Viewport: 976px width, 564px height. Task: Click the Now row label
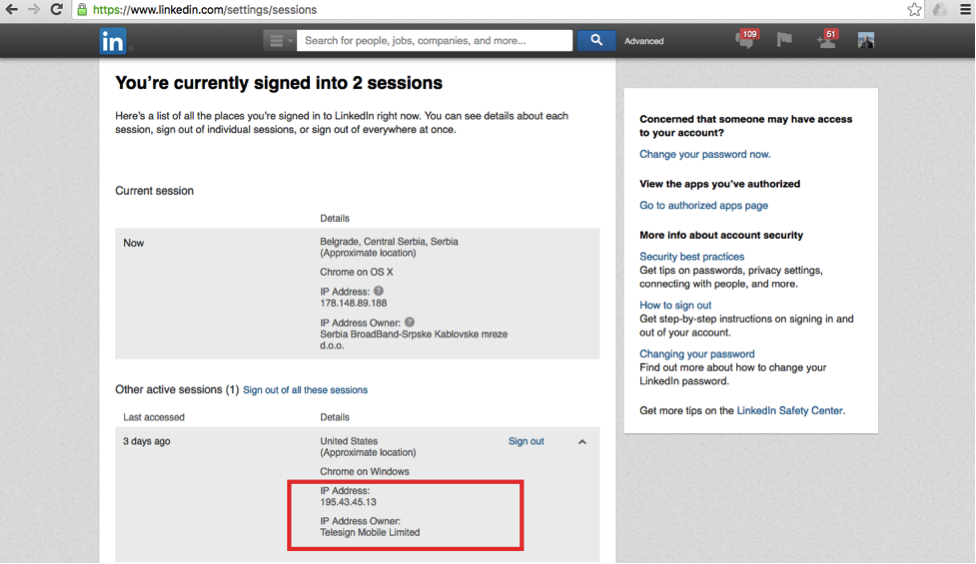(133, 243)
